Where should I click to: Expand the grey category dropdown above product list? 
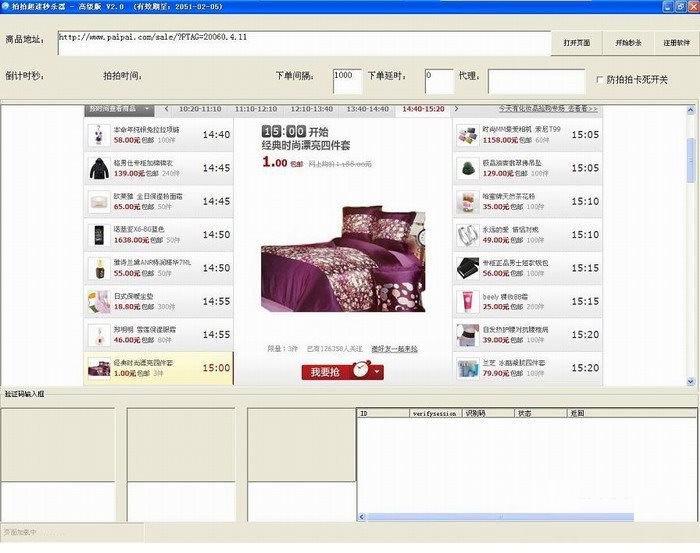pos(119,109)
